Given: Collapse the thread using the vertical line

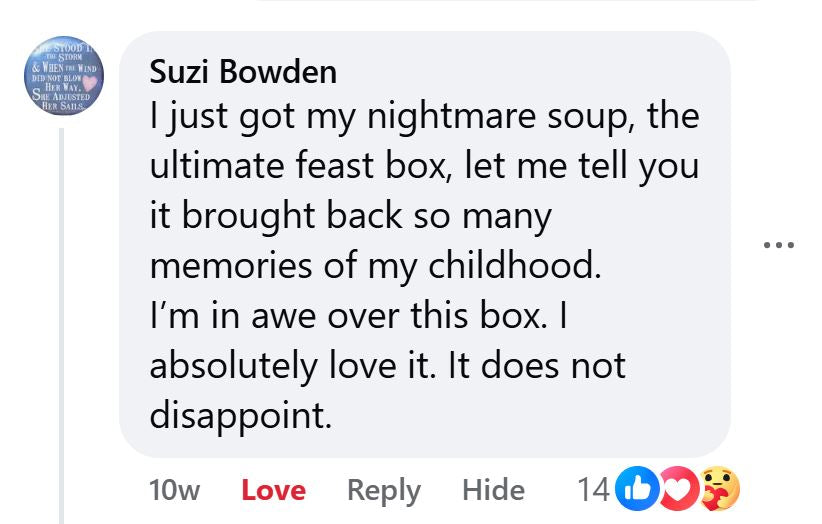Looking at the screenshot, I should tap(62, 320).
